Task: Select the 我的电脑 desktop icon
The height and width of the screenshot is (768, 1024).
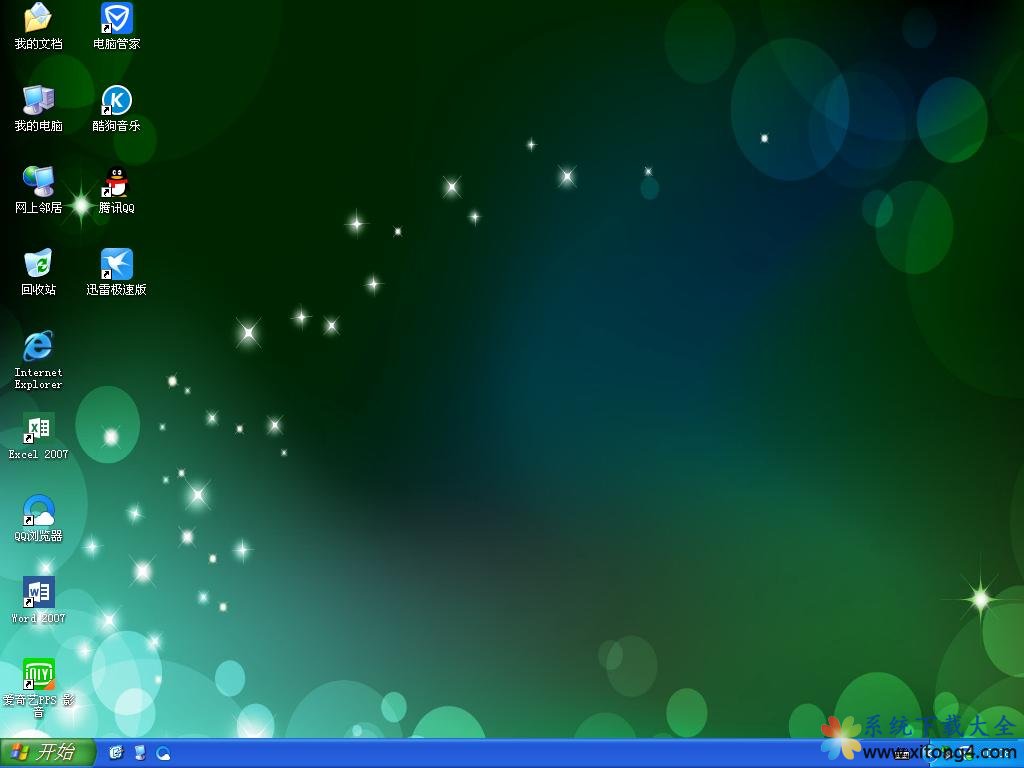Action: 38,100
